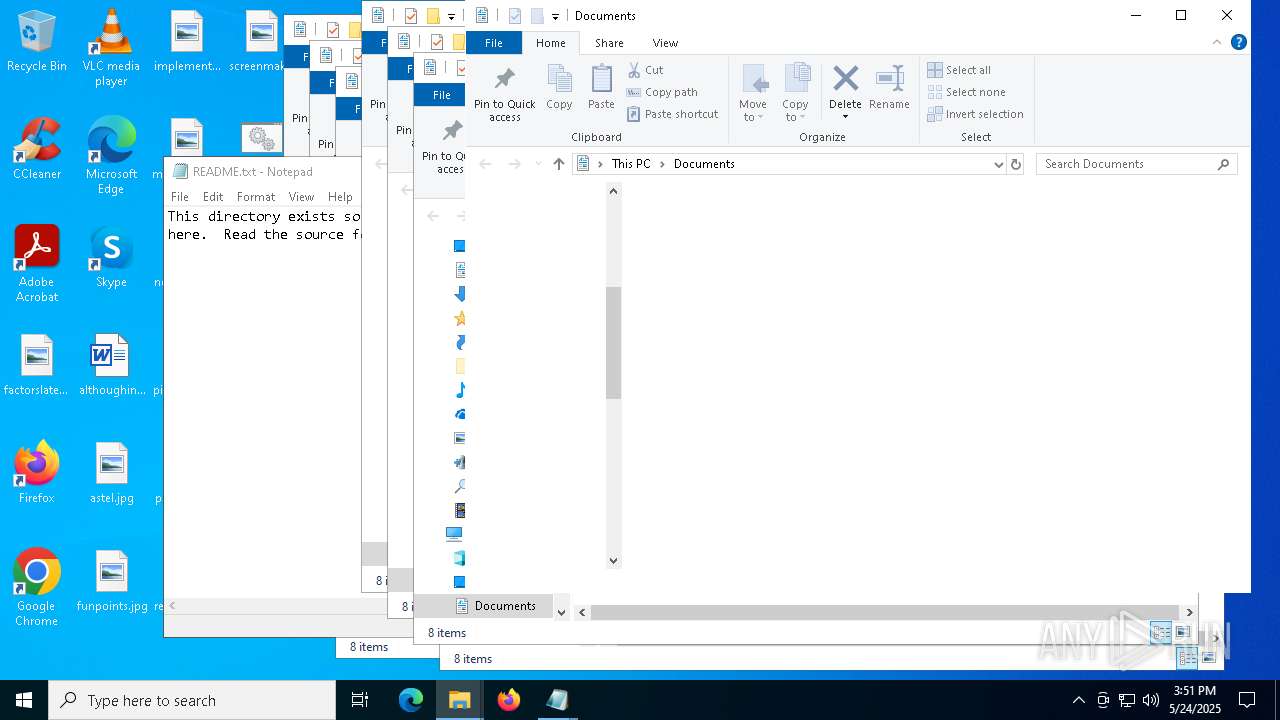The height and width of the screenshot is (720, 1280).
Task: Open Notepad's View menu
Action: (x=301, y=197)
